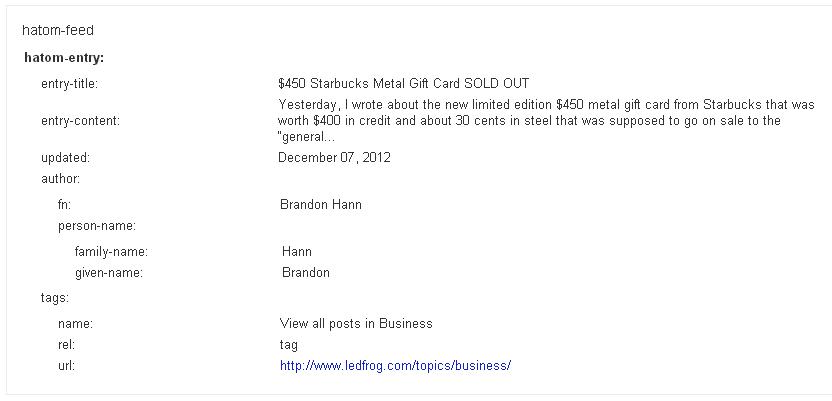
Task: Click the entry-title label
Action: [x=70, y=84]
